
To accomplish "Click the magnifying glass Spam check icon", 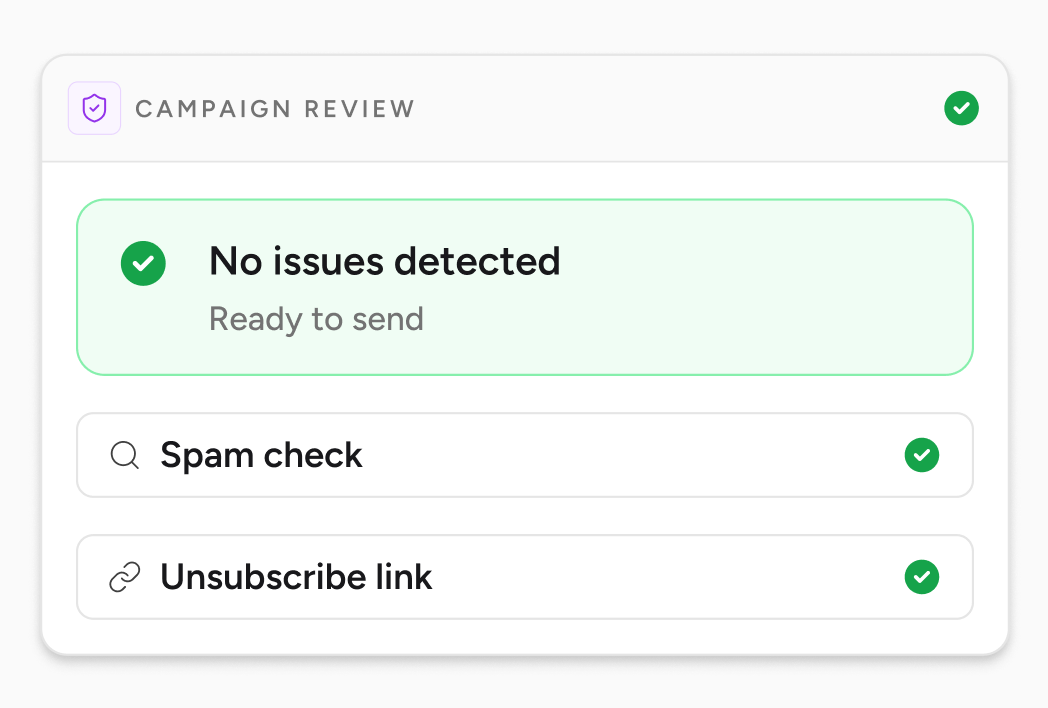I will coord(124,455).
